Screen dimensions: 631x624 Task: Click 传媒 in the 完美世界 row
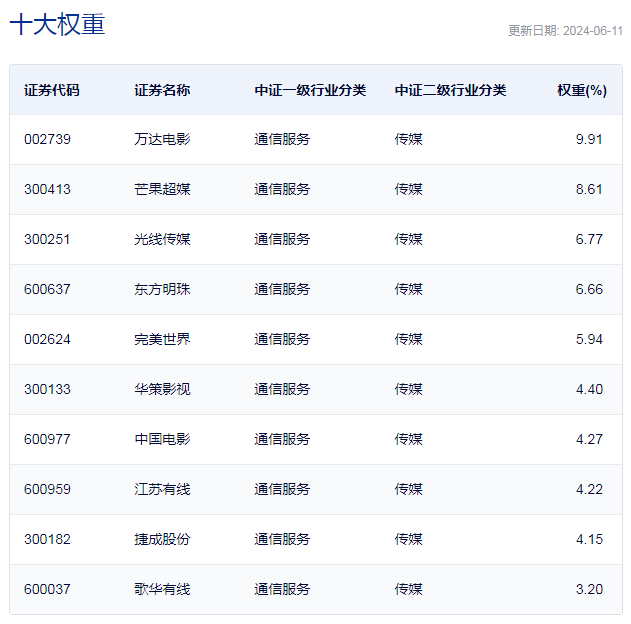point(408,339)
